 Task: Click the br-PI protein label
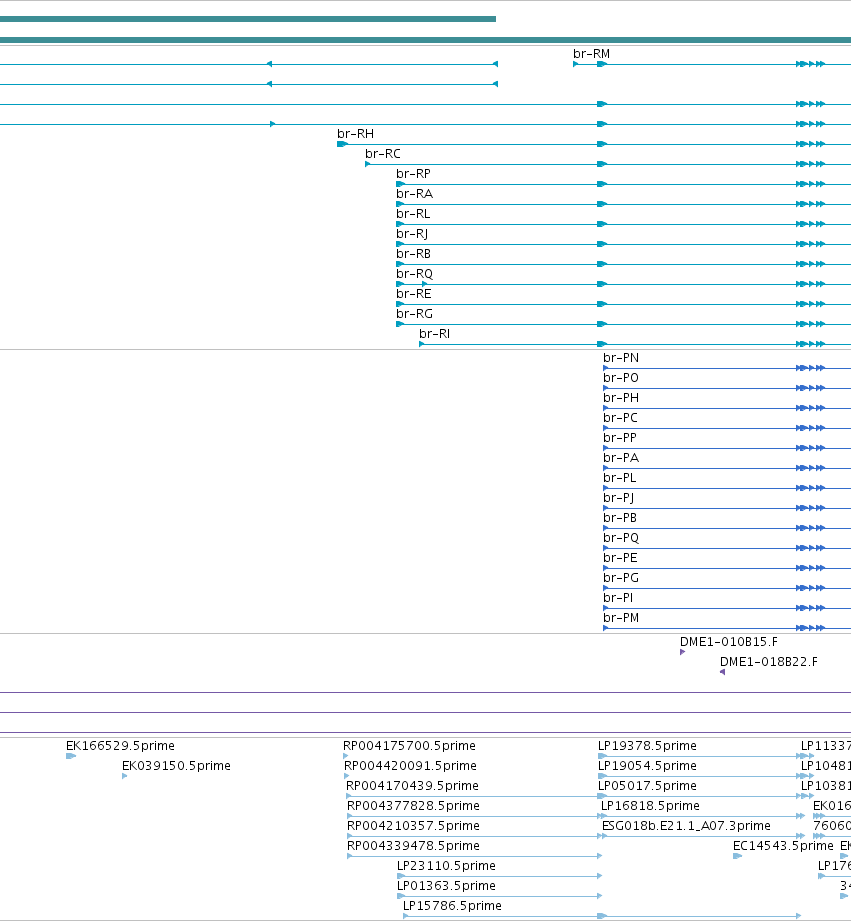click(618, 597)
